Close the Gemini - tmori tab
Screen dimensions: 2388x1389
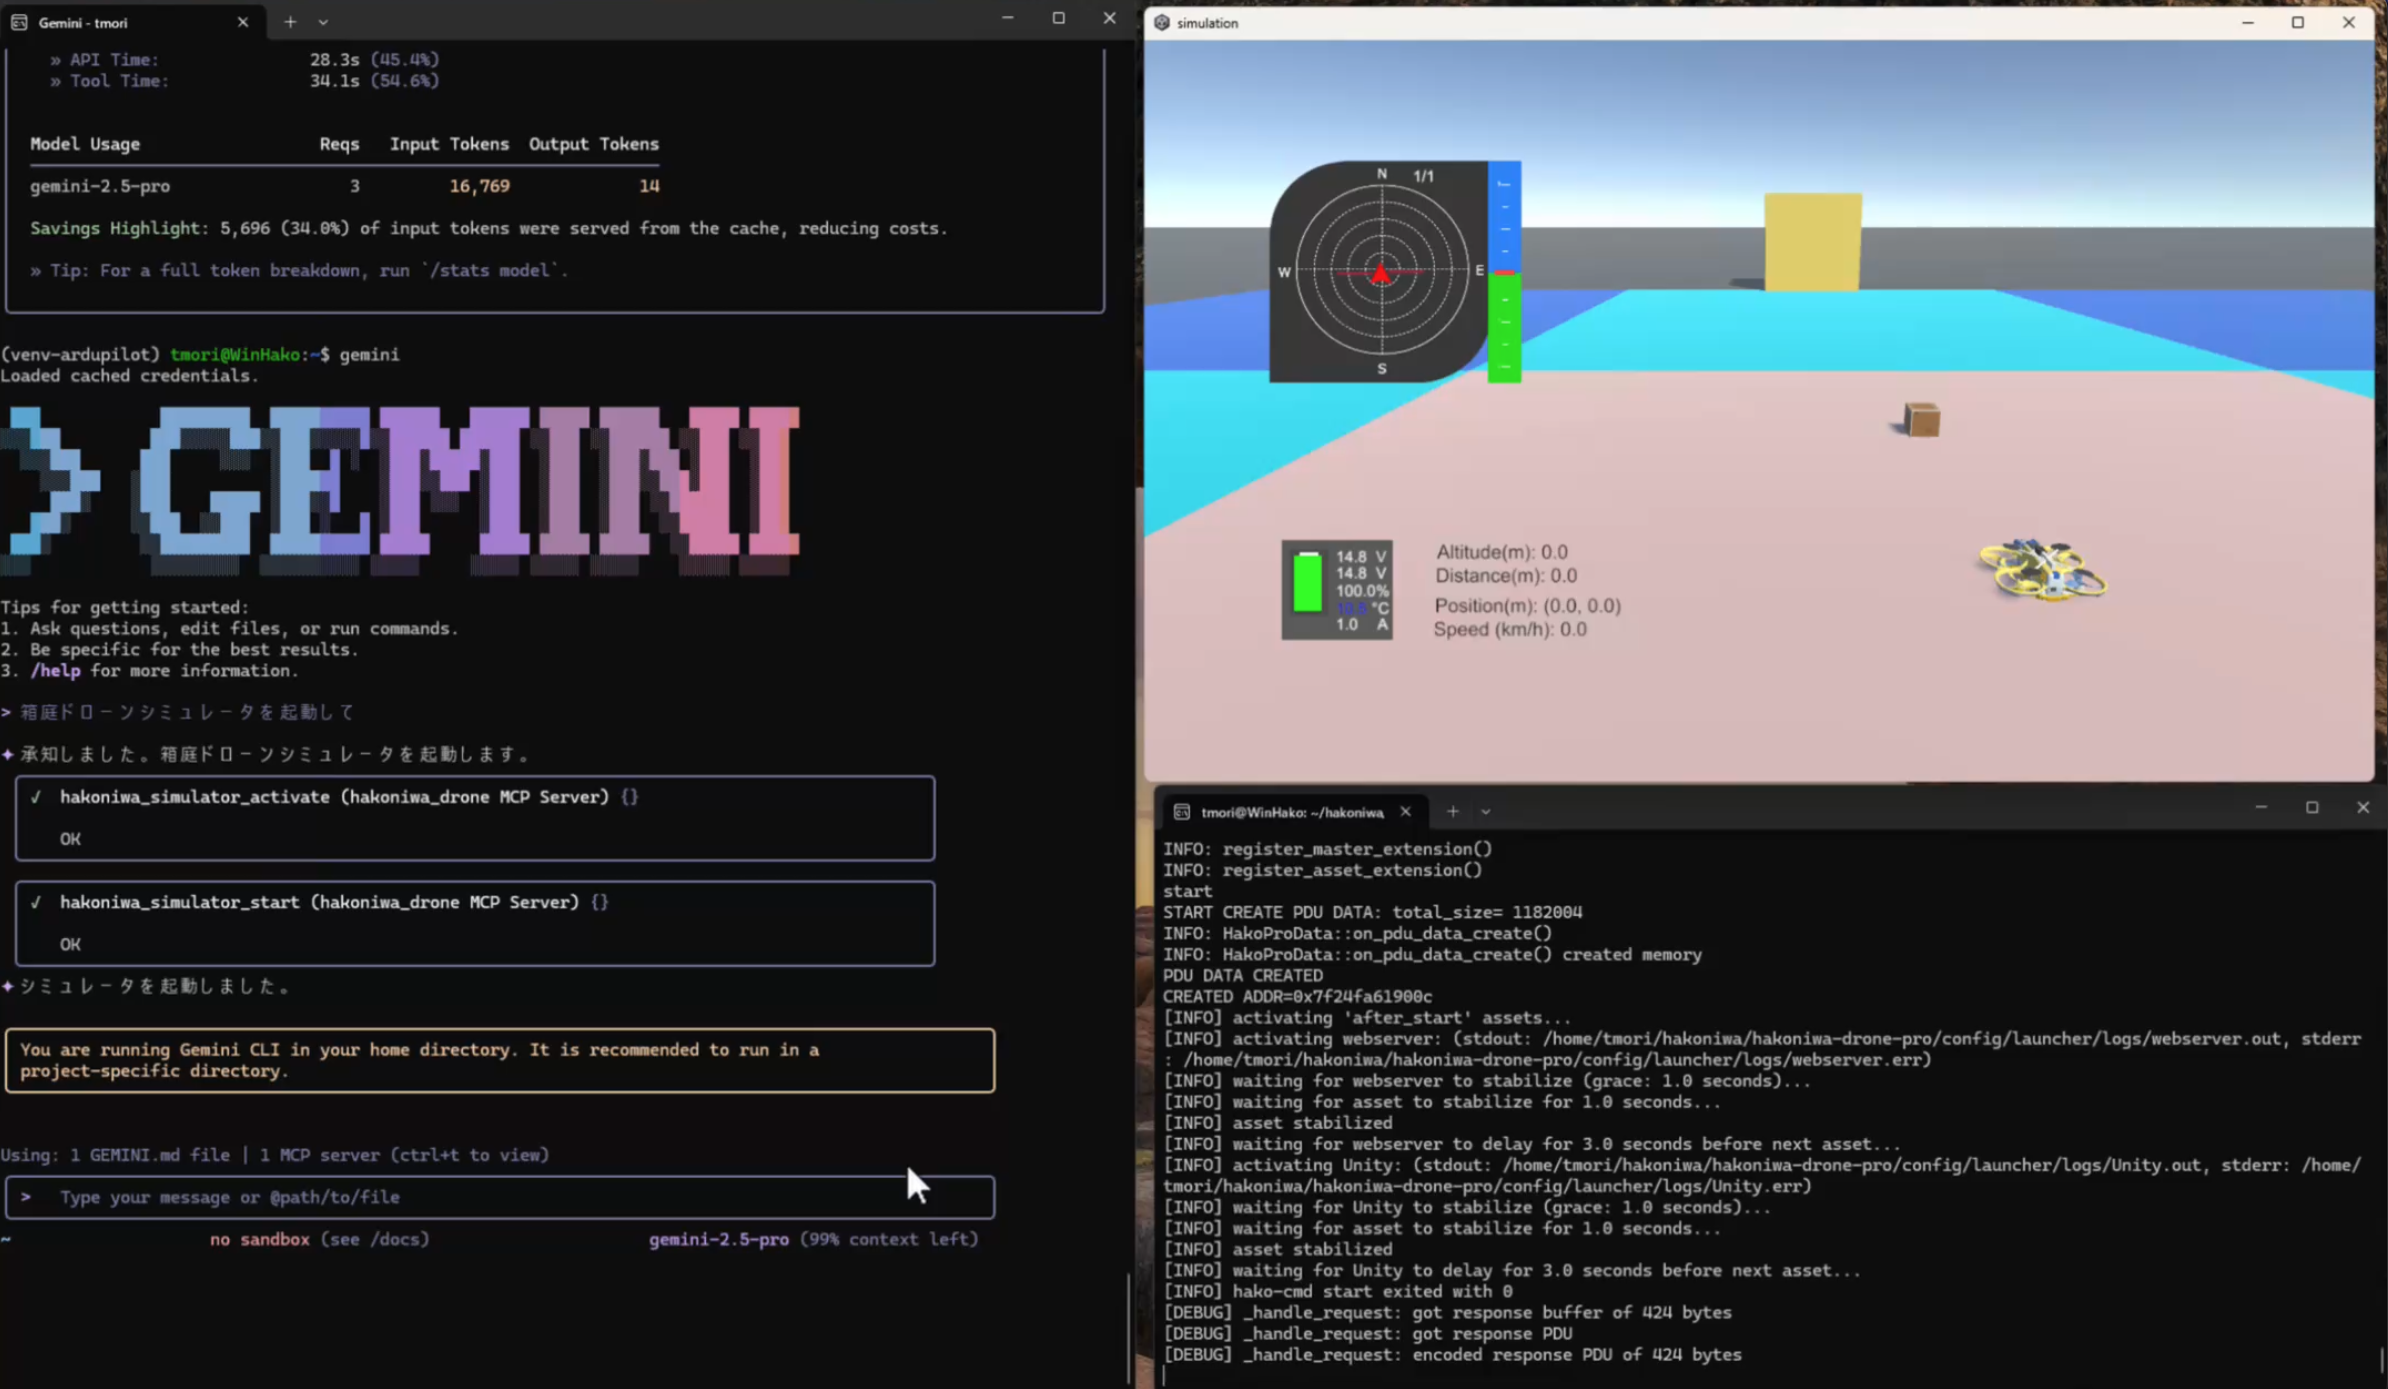242,22
